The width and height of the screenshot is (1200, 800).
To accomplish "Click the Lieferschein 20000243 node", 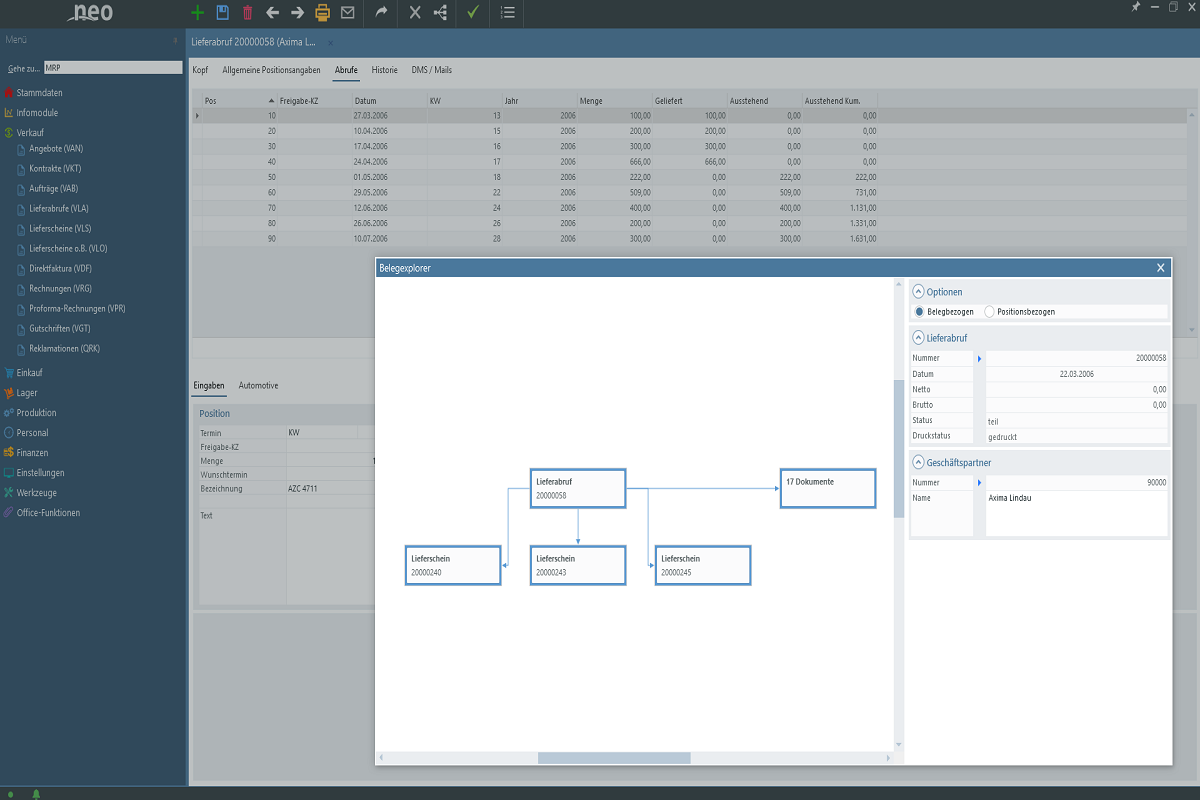I will pos(577,565).
